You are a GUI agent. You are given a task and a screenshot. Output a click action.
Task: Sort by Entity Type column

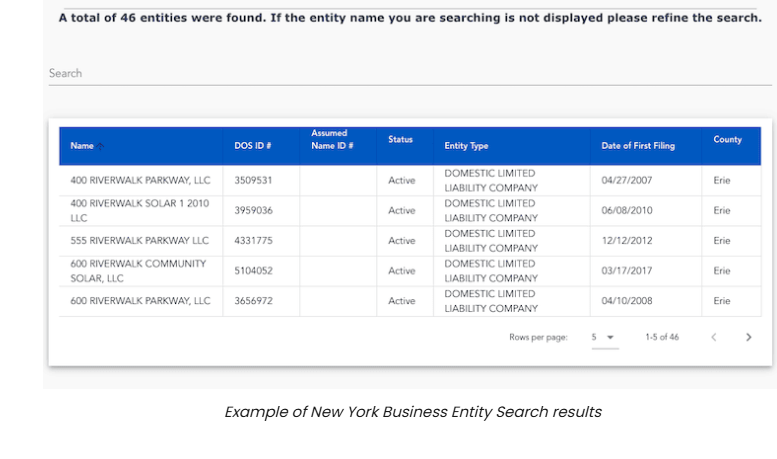(x=466, y=146)
